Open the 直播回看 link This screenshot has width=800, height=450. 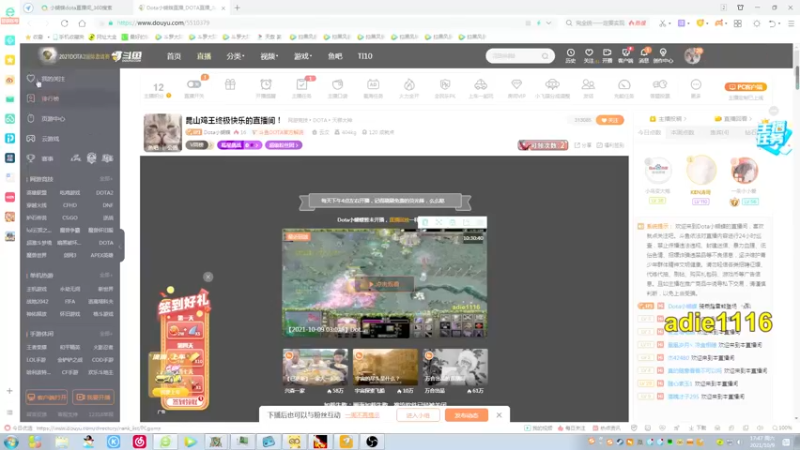tap(734, 118)
